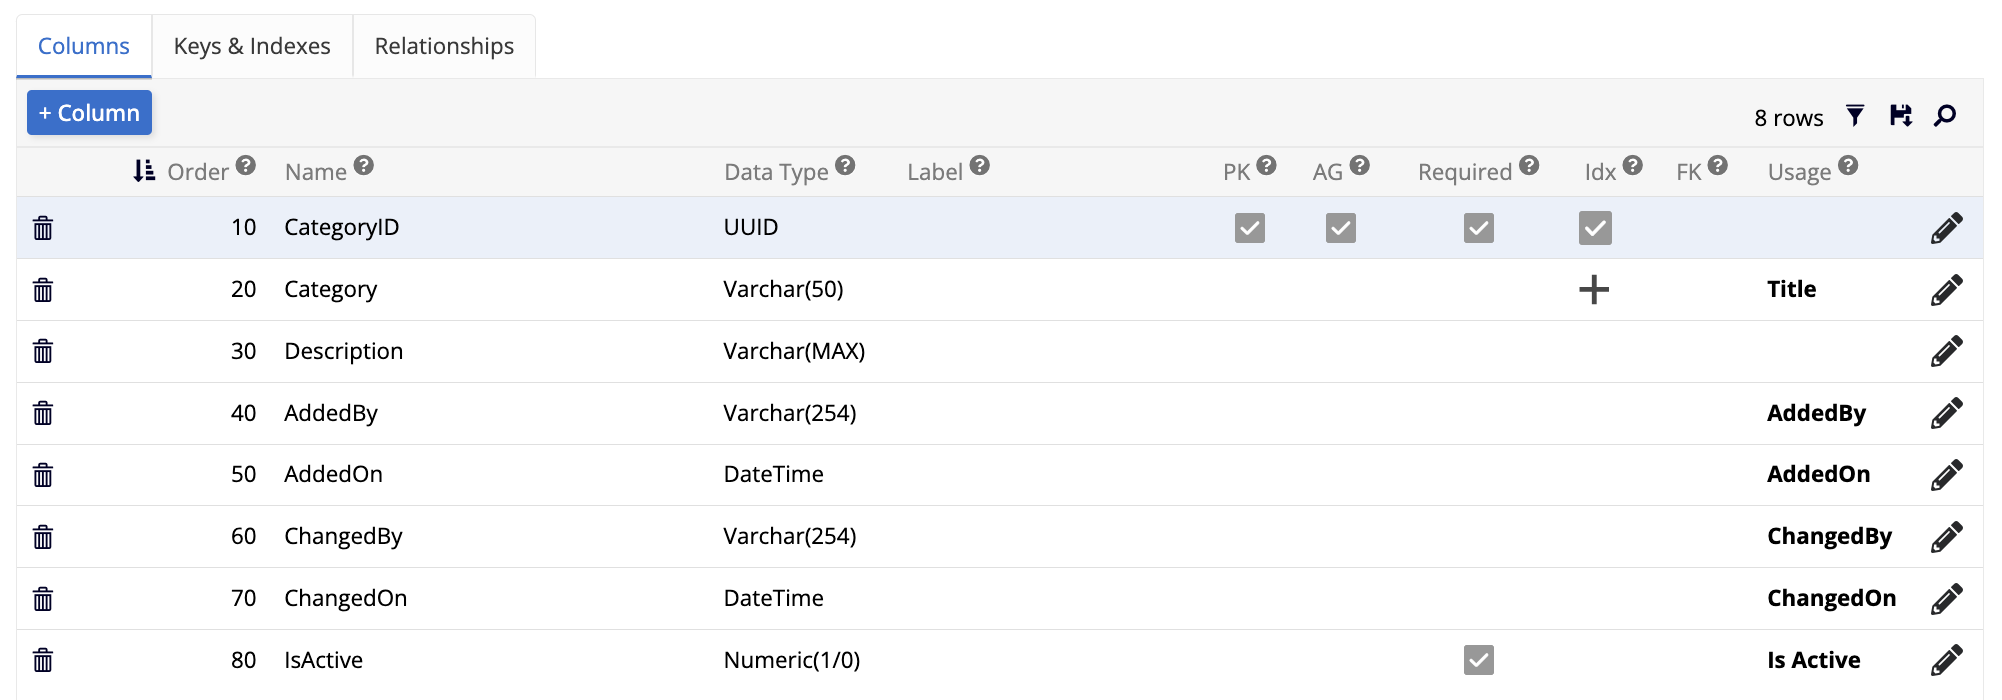Click the ChangedOn column name cell

345,598
